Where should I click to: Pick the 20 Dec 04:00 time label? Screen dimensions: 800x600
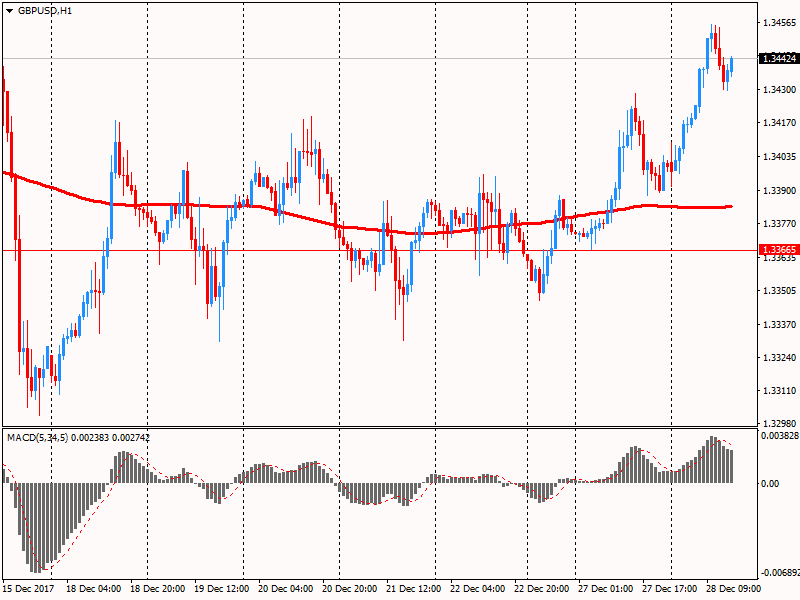click(289, 590)
